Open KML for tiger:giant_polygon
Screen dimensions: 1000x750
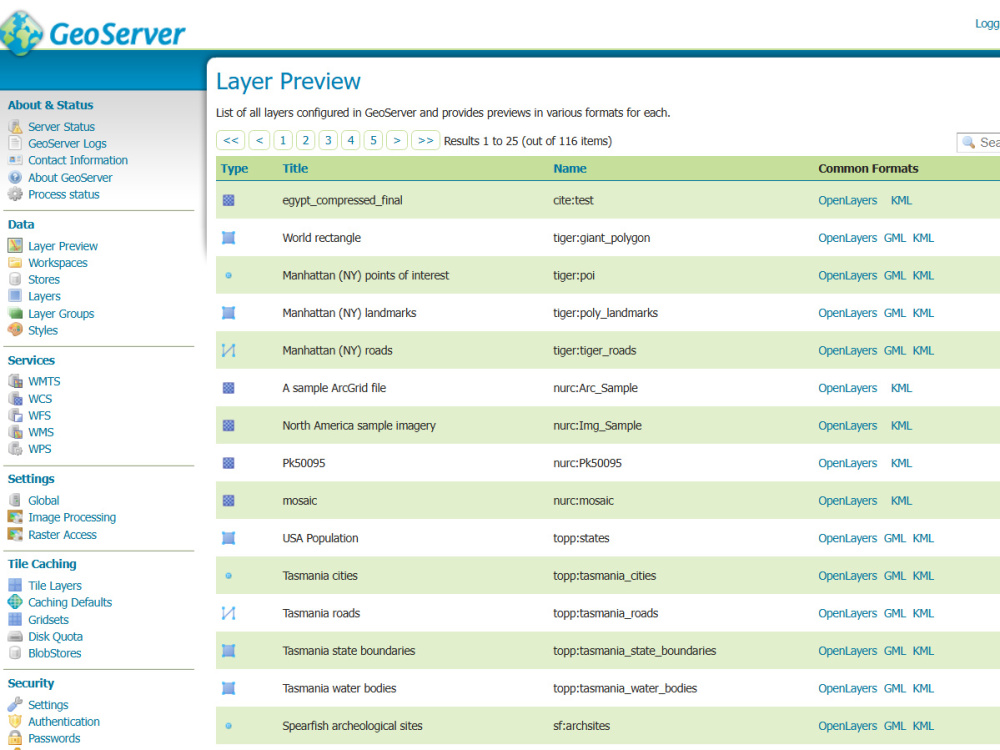click(x=923, y=238)
